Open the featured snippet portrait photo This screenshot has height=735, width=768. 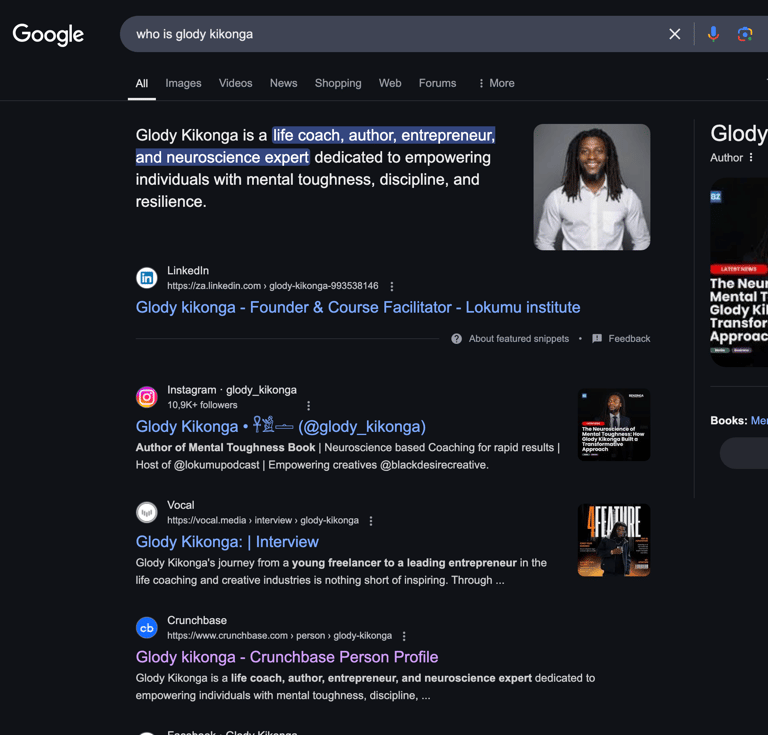coord(592,187)
